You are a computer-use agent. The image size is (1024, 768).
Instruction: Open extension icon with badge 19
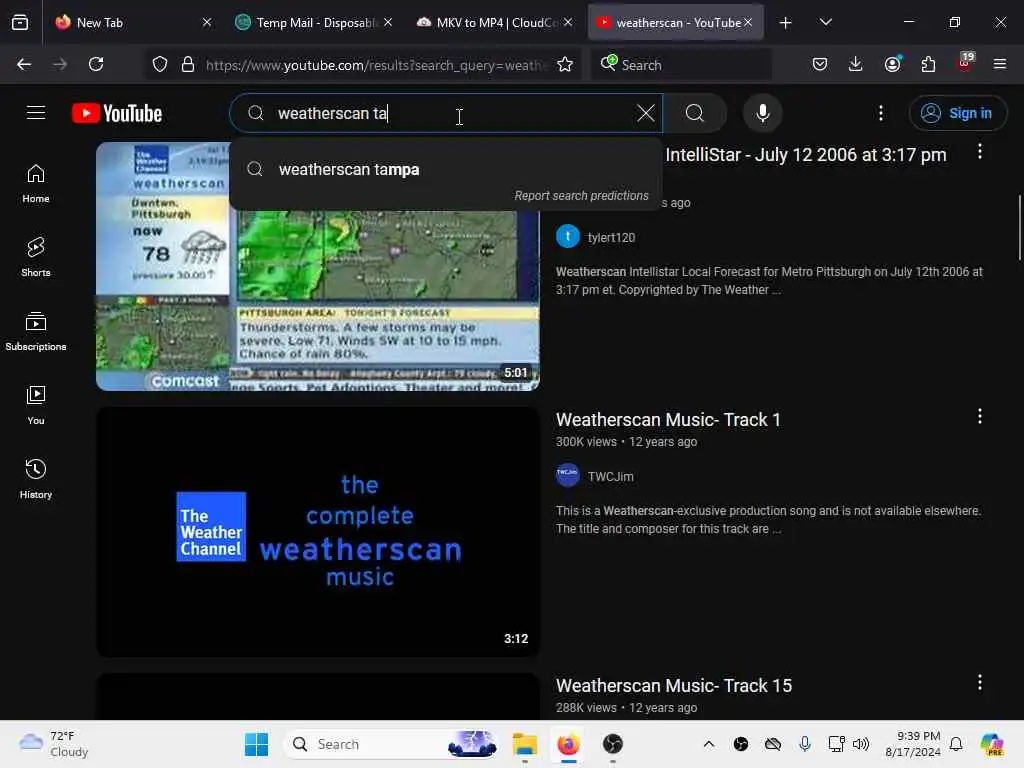[965, 63]
